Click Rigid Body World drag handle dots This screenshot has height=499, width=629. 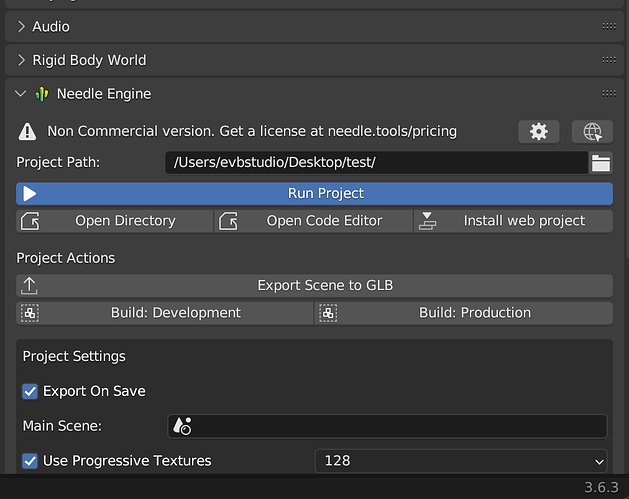609,60
